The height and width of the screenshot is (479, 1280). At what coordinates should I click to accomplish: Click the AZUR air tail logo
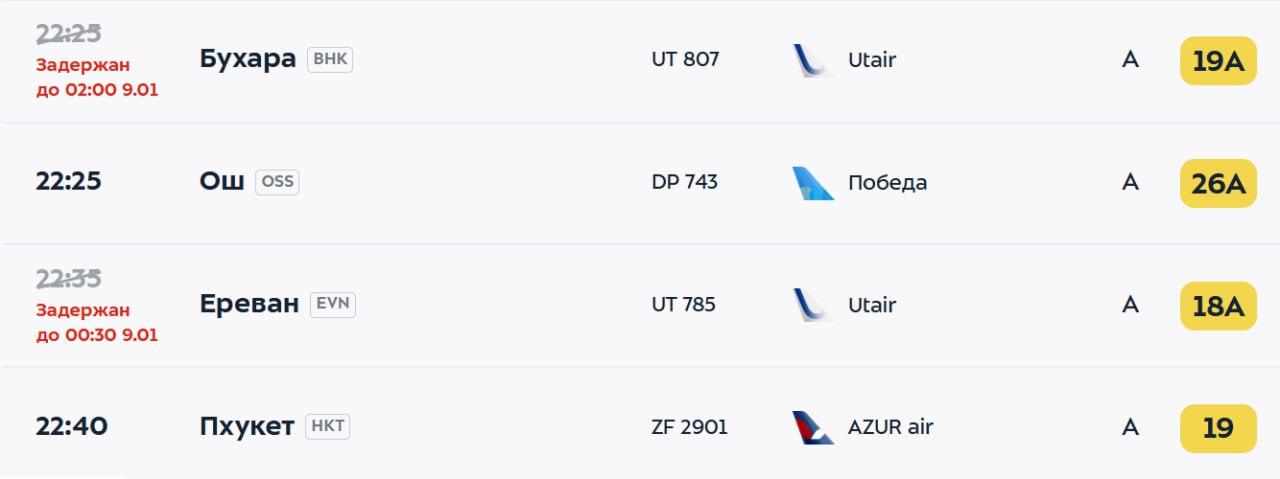pos(812,427)
